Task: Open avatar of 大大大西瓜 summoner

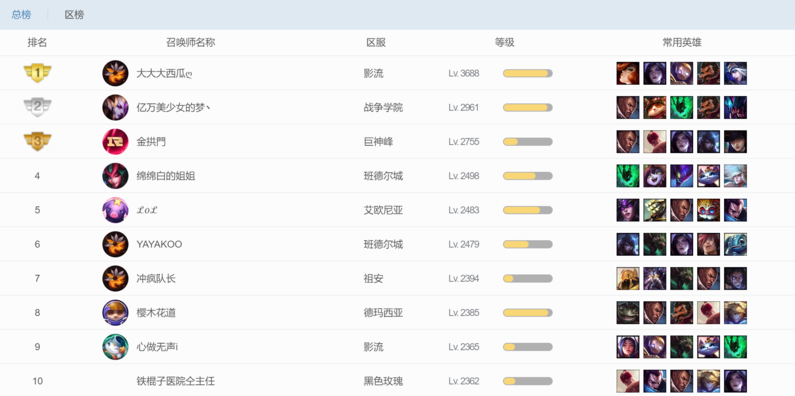Action: tap(115, 73)
